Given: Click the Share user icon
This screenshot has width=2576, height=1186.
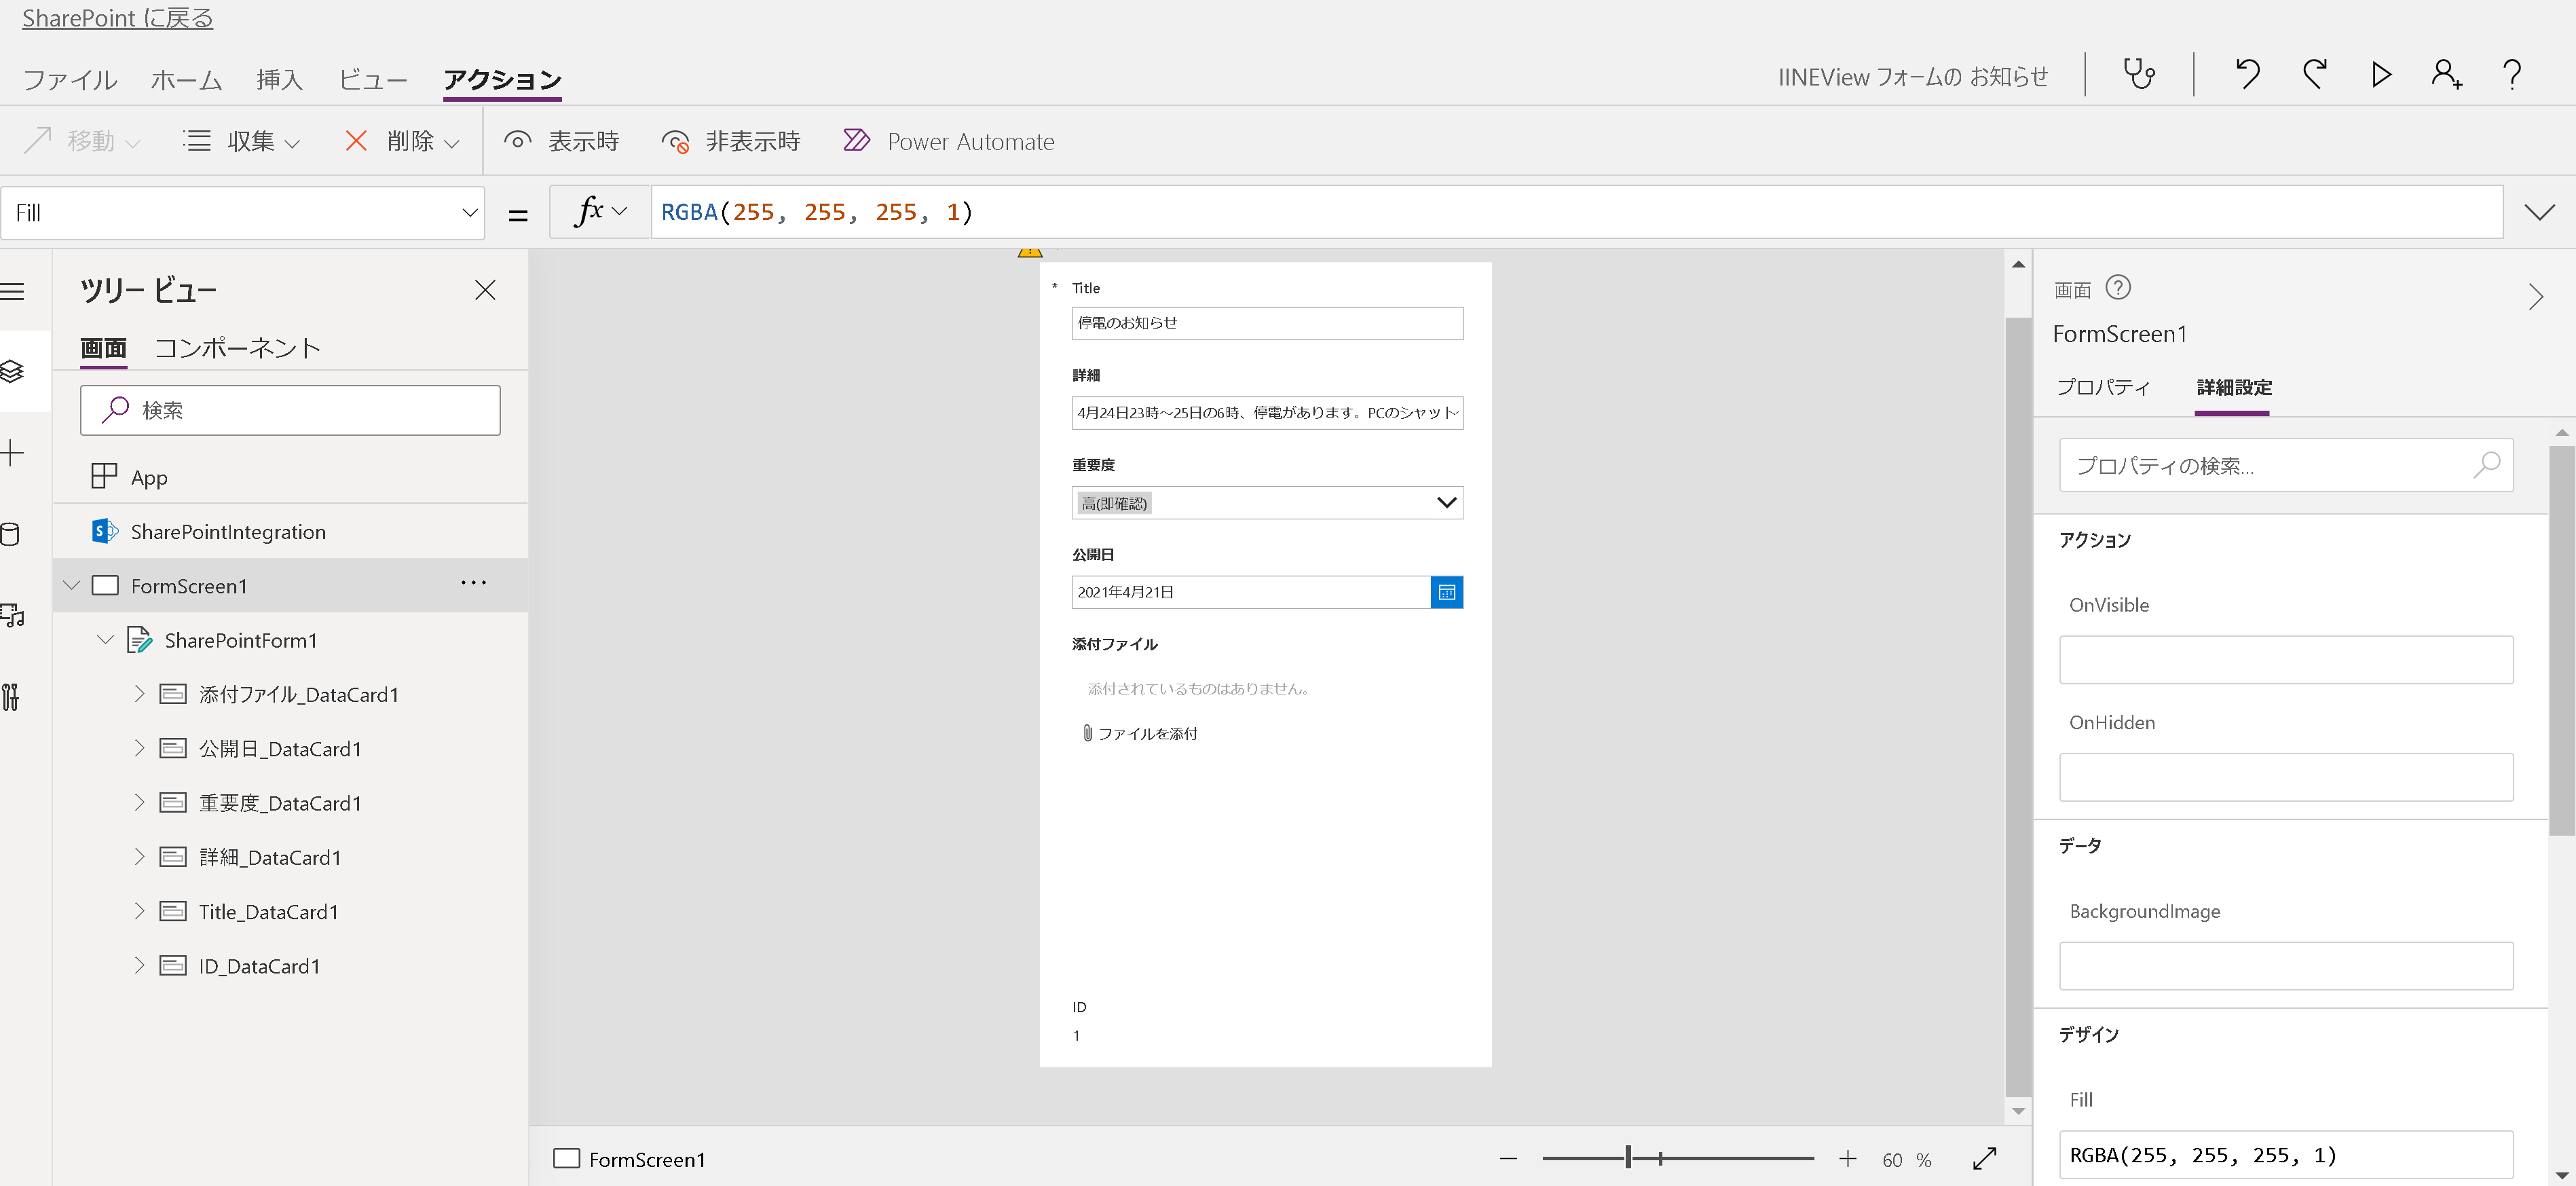Looking at the screenshot, I should pyautogui.click(x=2445, y=74).
